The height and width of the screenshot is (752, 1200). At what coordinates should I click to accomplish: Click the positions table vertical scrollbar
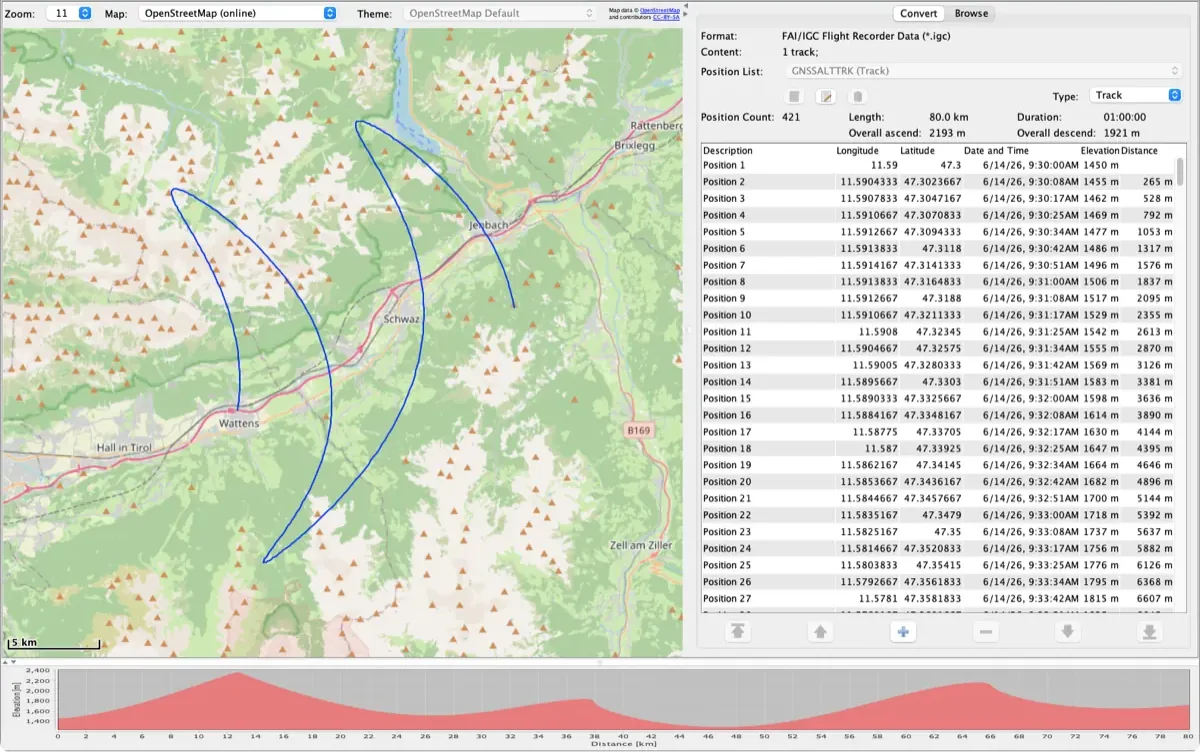click(x=1180, y=172)
